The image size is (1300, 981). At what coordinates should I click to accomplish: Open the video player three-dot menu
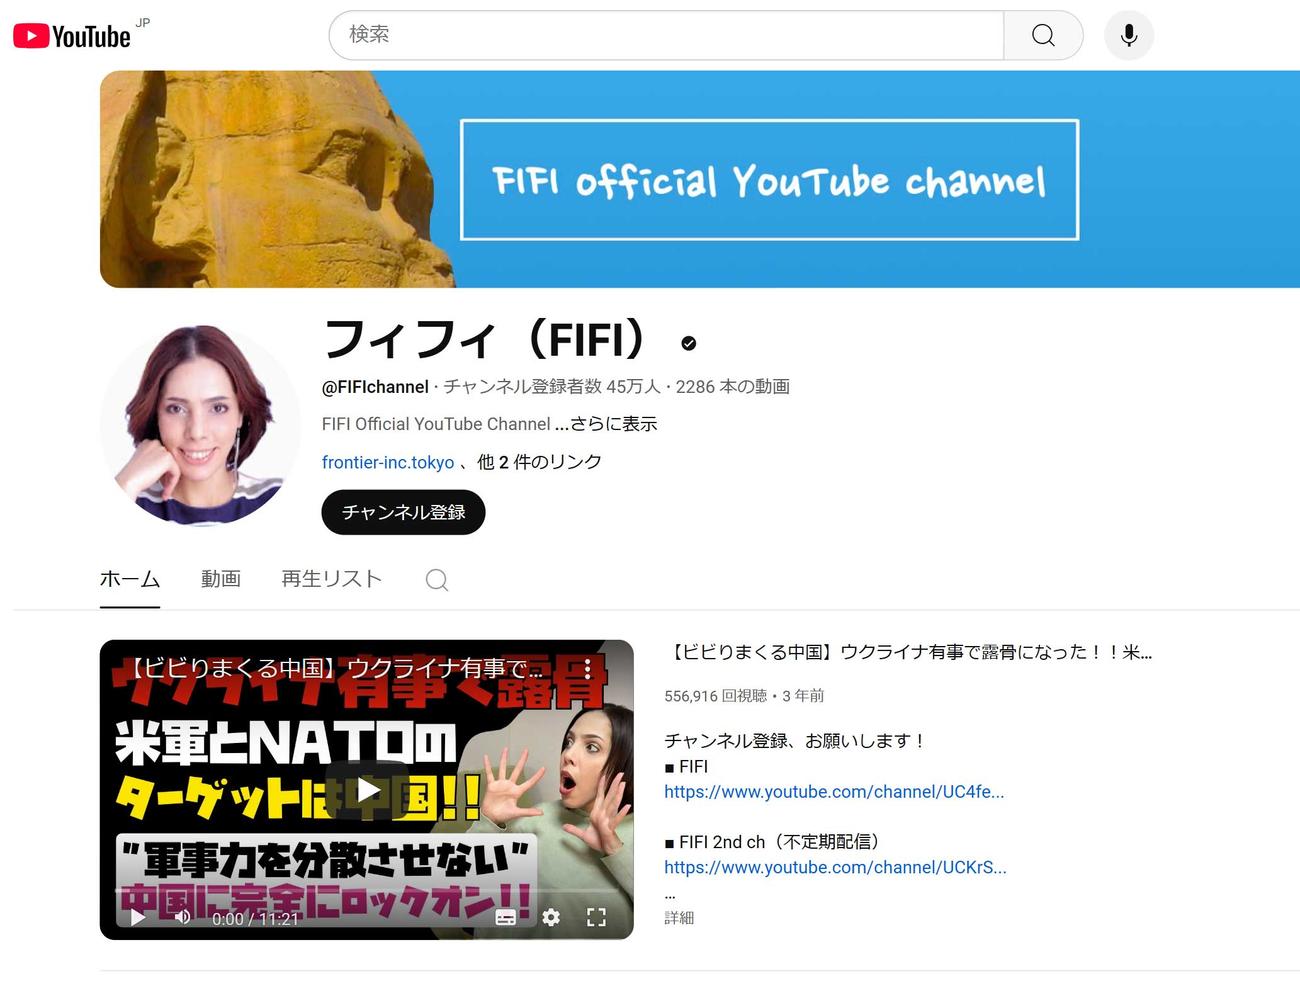(x=587, y=667)
